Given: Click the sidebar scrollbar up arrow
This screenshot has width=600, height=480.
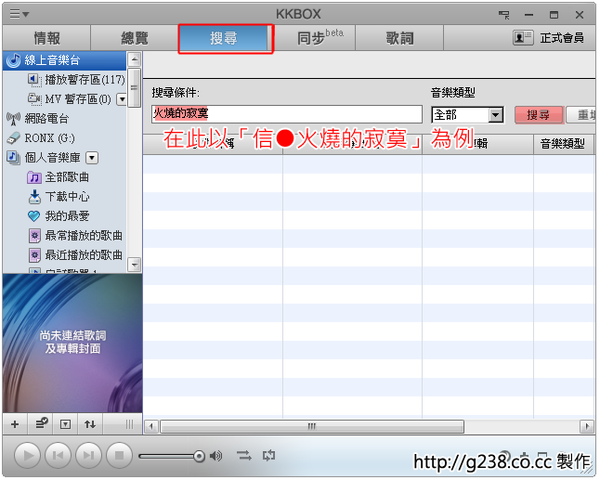Looking at the screenshot, I should point(134,59).
